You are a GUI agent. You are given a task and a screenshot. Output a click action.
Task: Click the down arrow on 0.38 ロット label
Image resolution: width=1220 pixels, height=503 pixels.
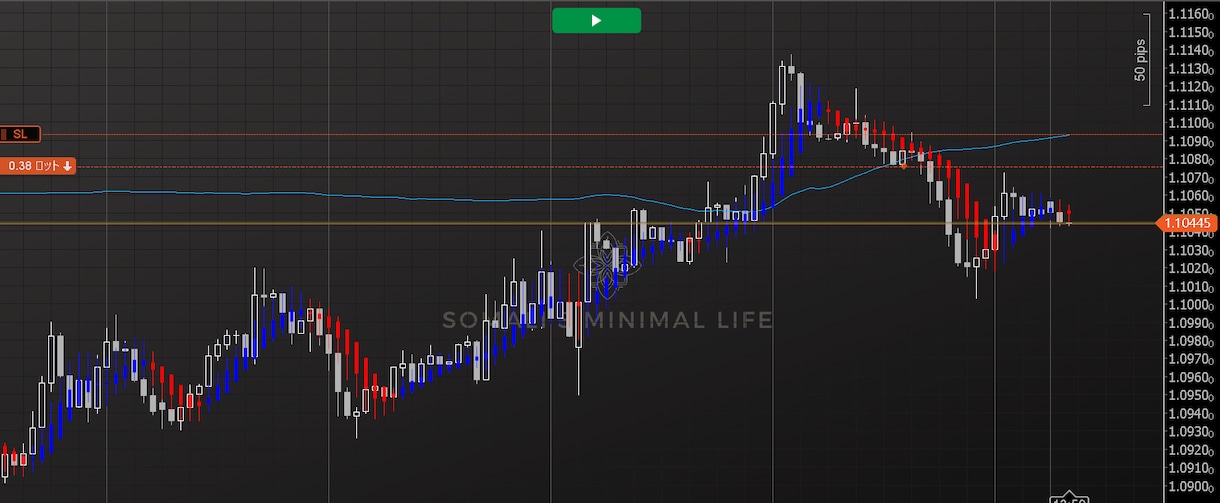click(67, 166)
